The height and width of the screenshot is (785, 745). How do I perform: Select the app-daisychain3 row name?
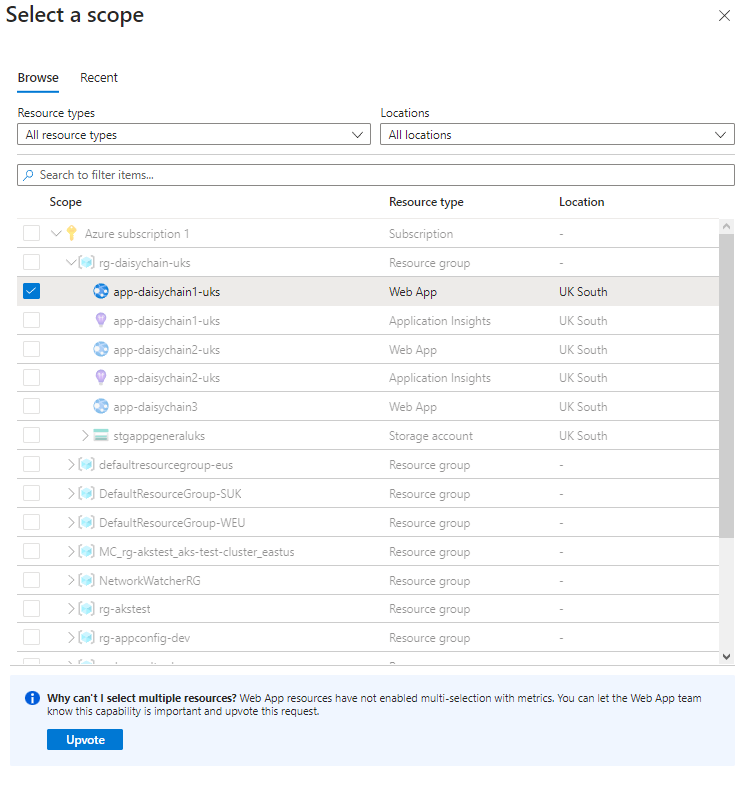point(155,407)
